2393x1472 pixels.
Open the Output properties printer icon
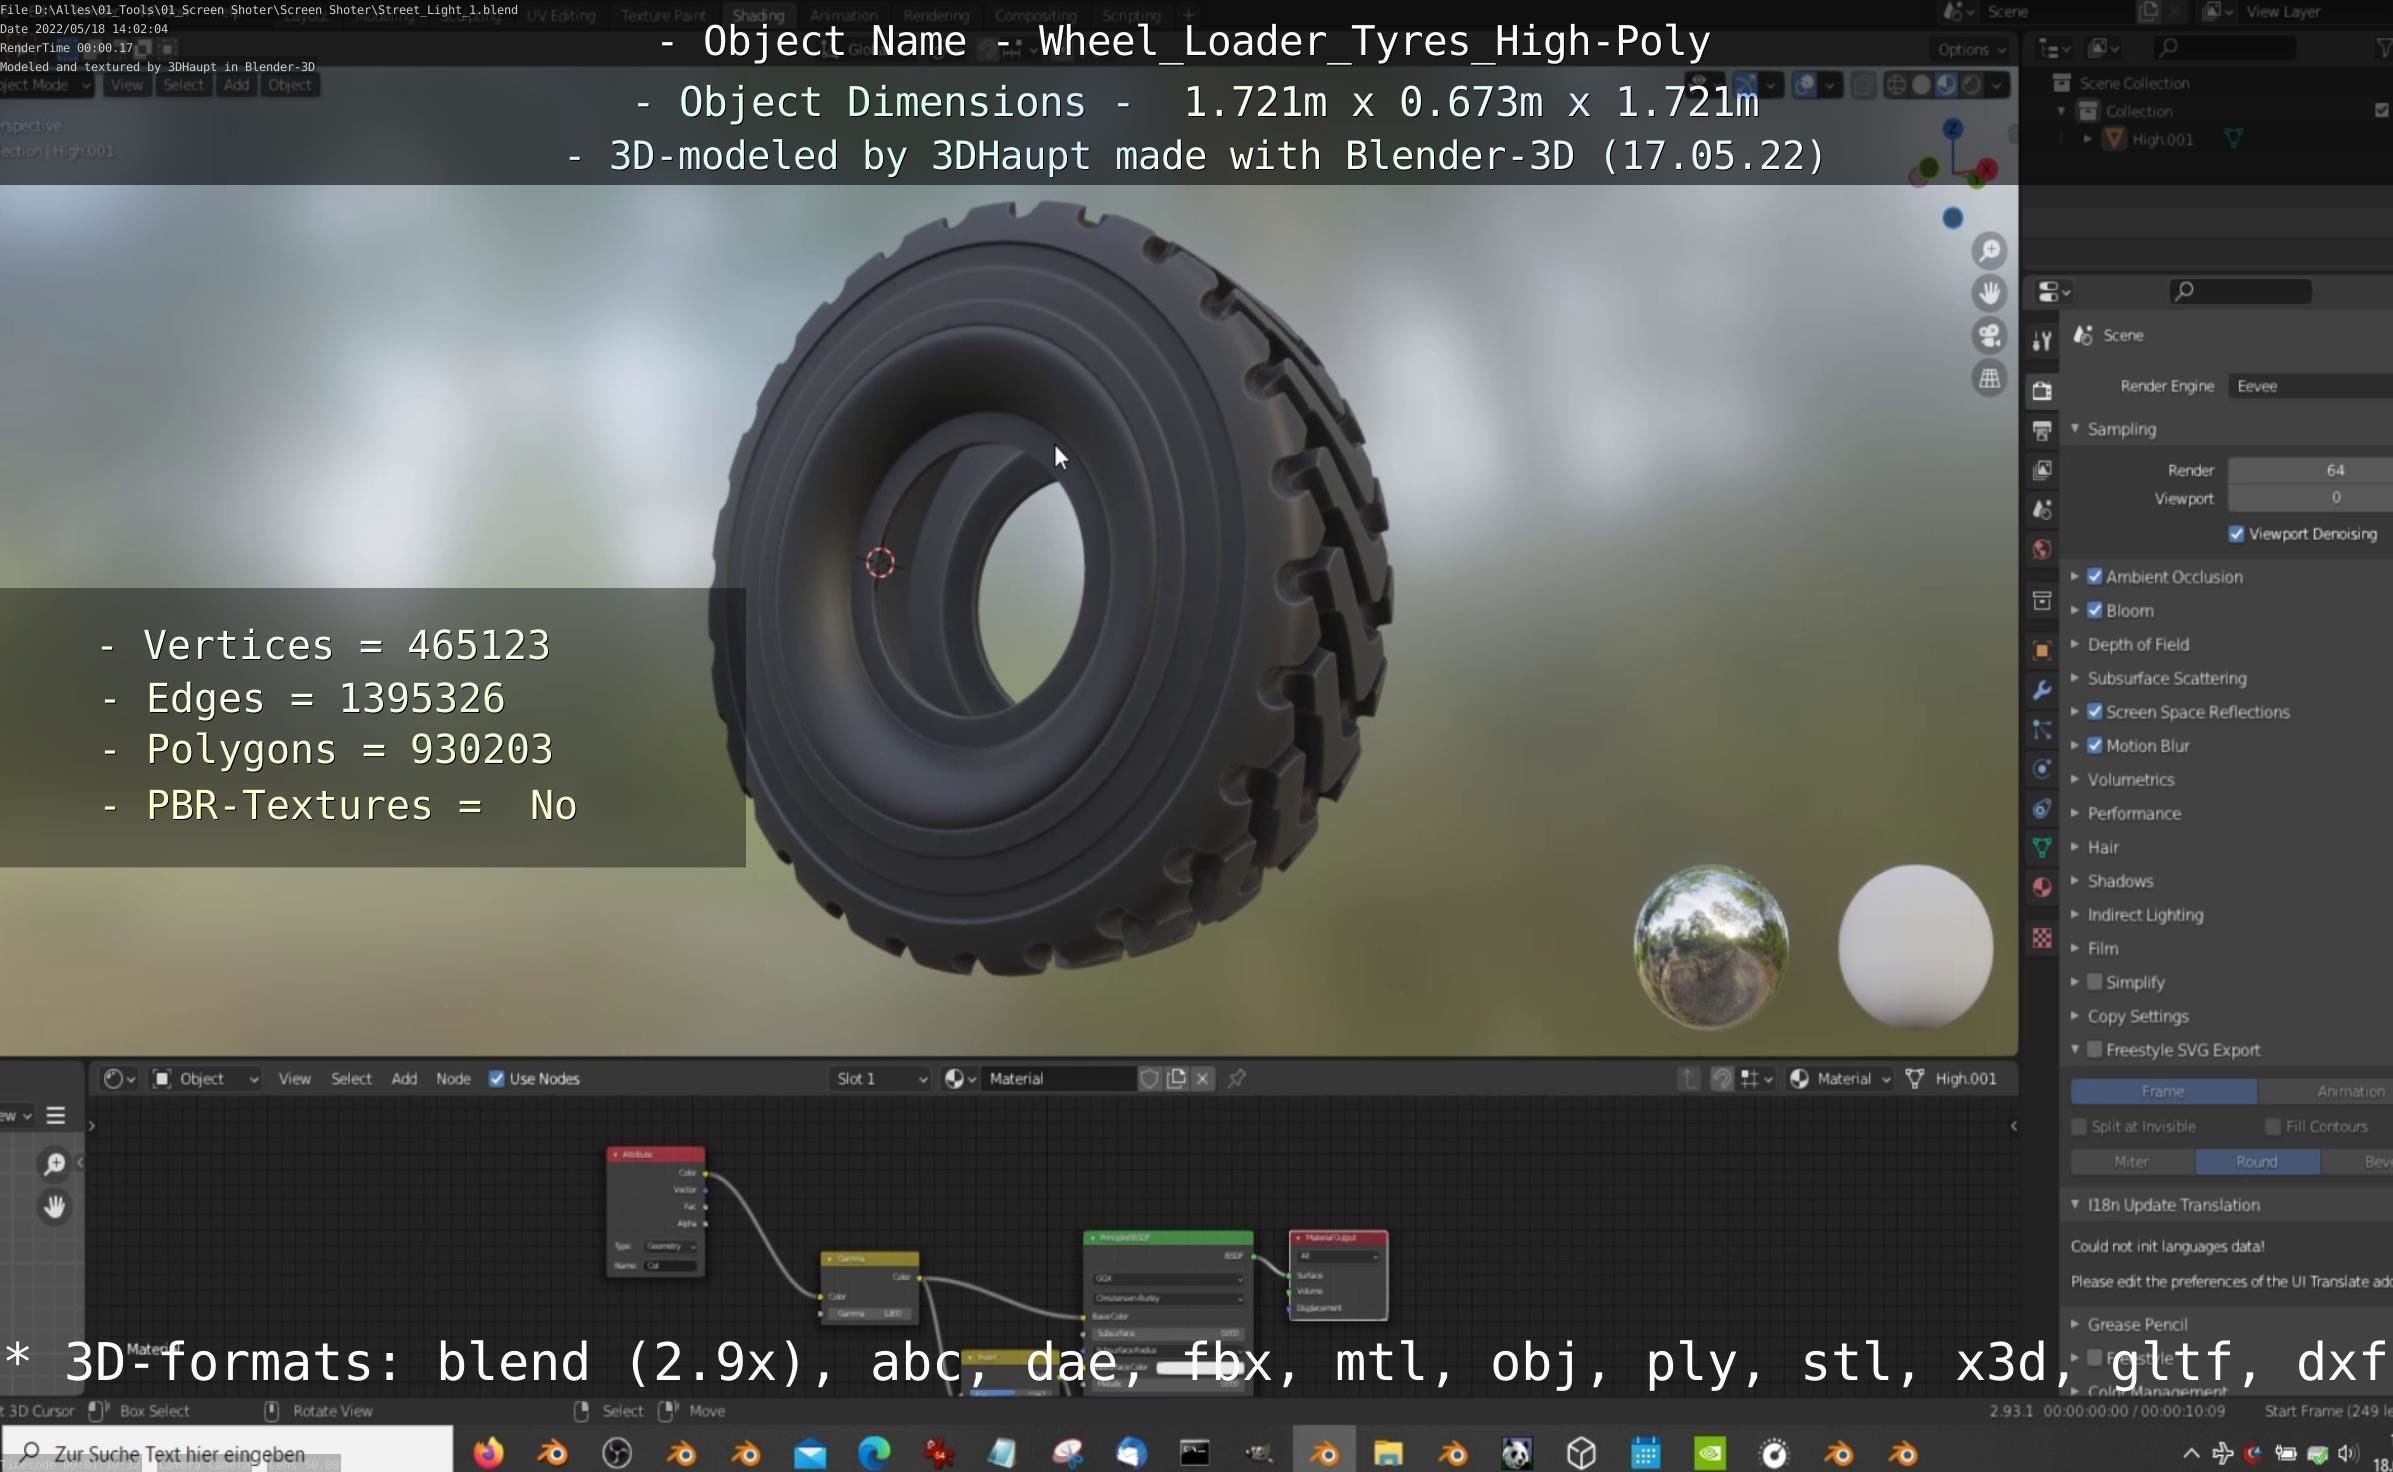(2042, 431)
